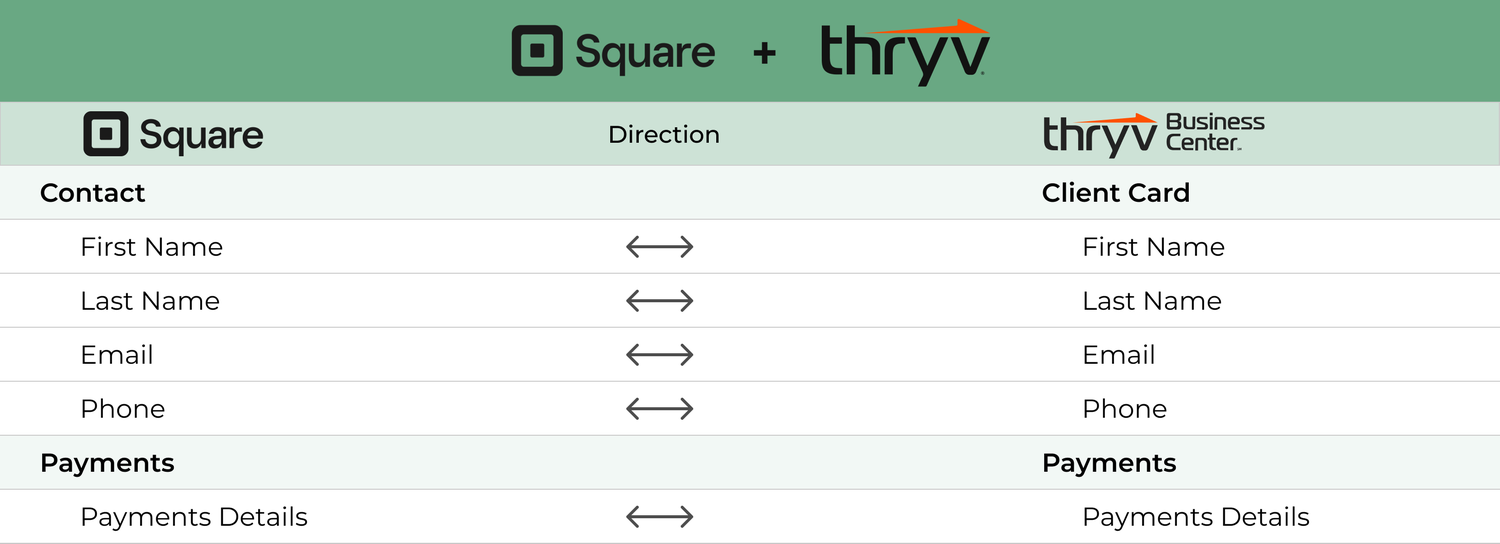Select the Direction column header
Image resolution: width=1500 pixels, height=544 pixels.
pyautogui.click(x=664, y=135)
